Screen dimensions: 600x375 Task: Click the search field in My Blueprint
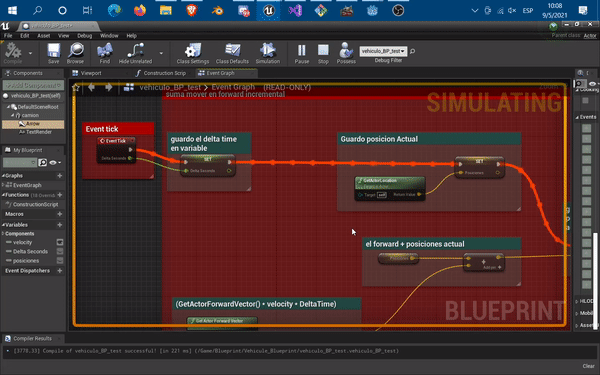click(20, 163)
